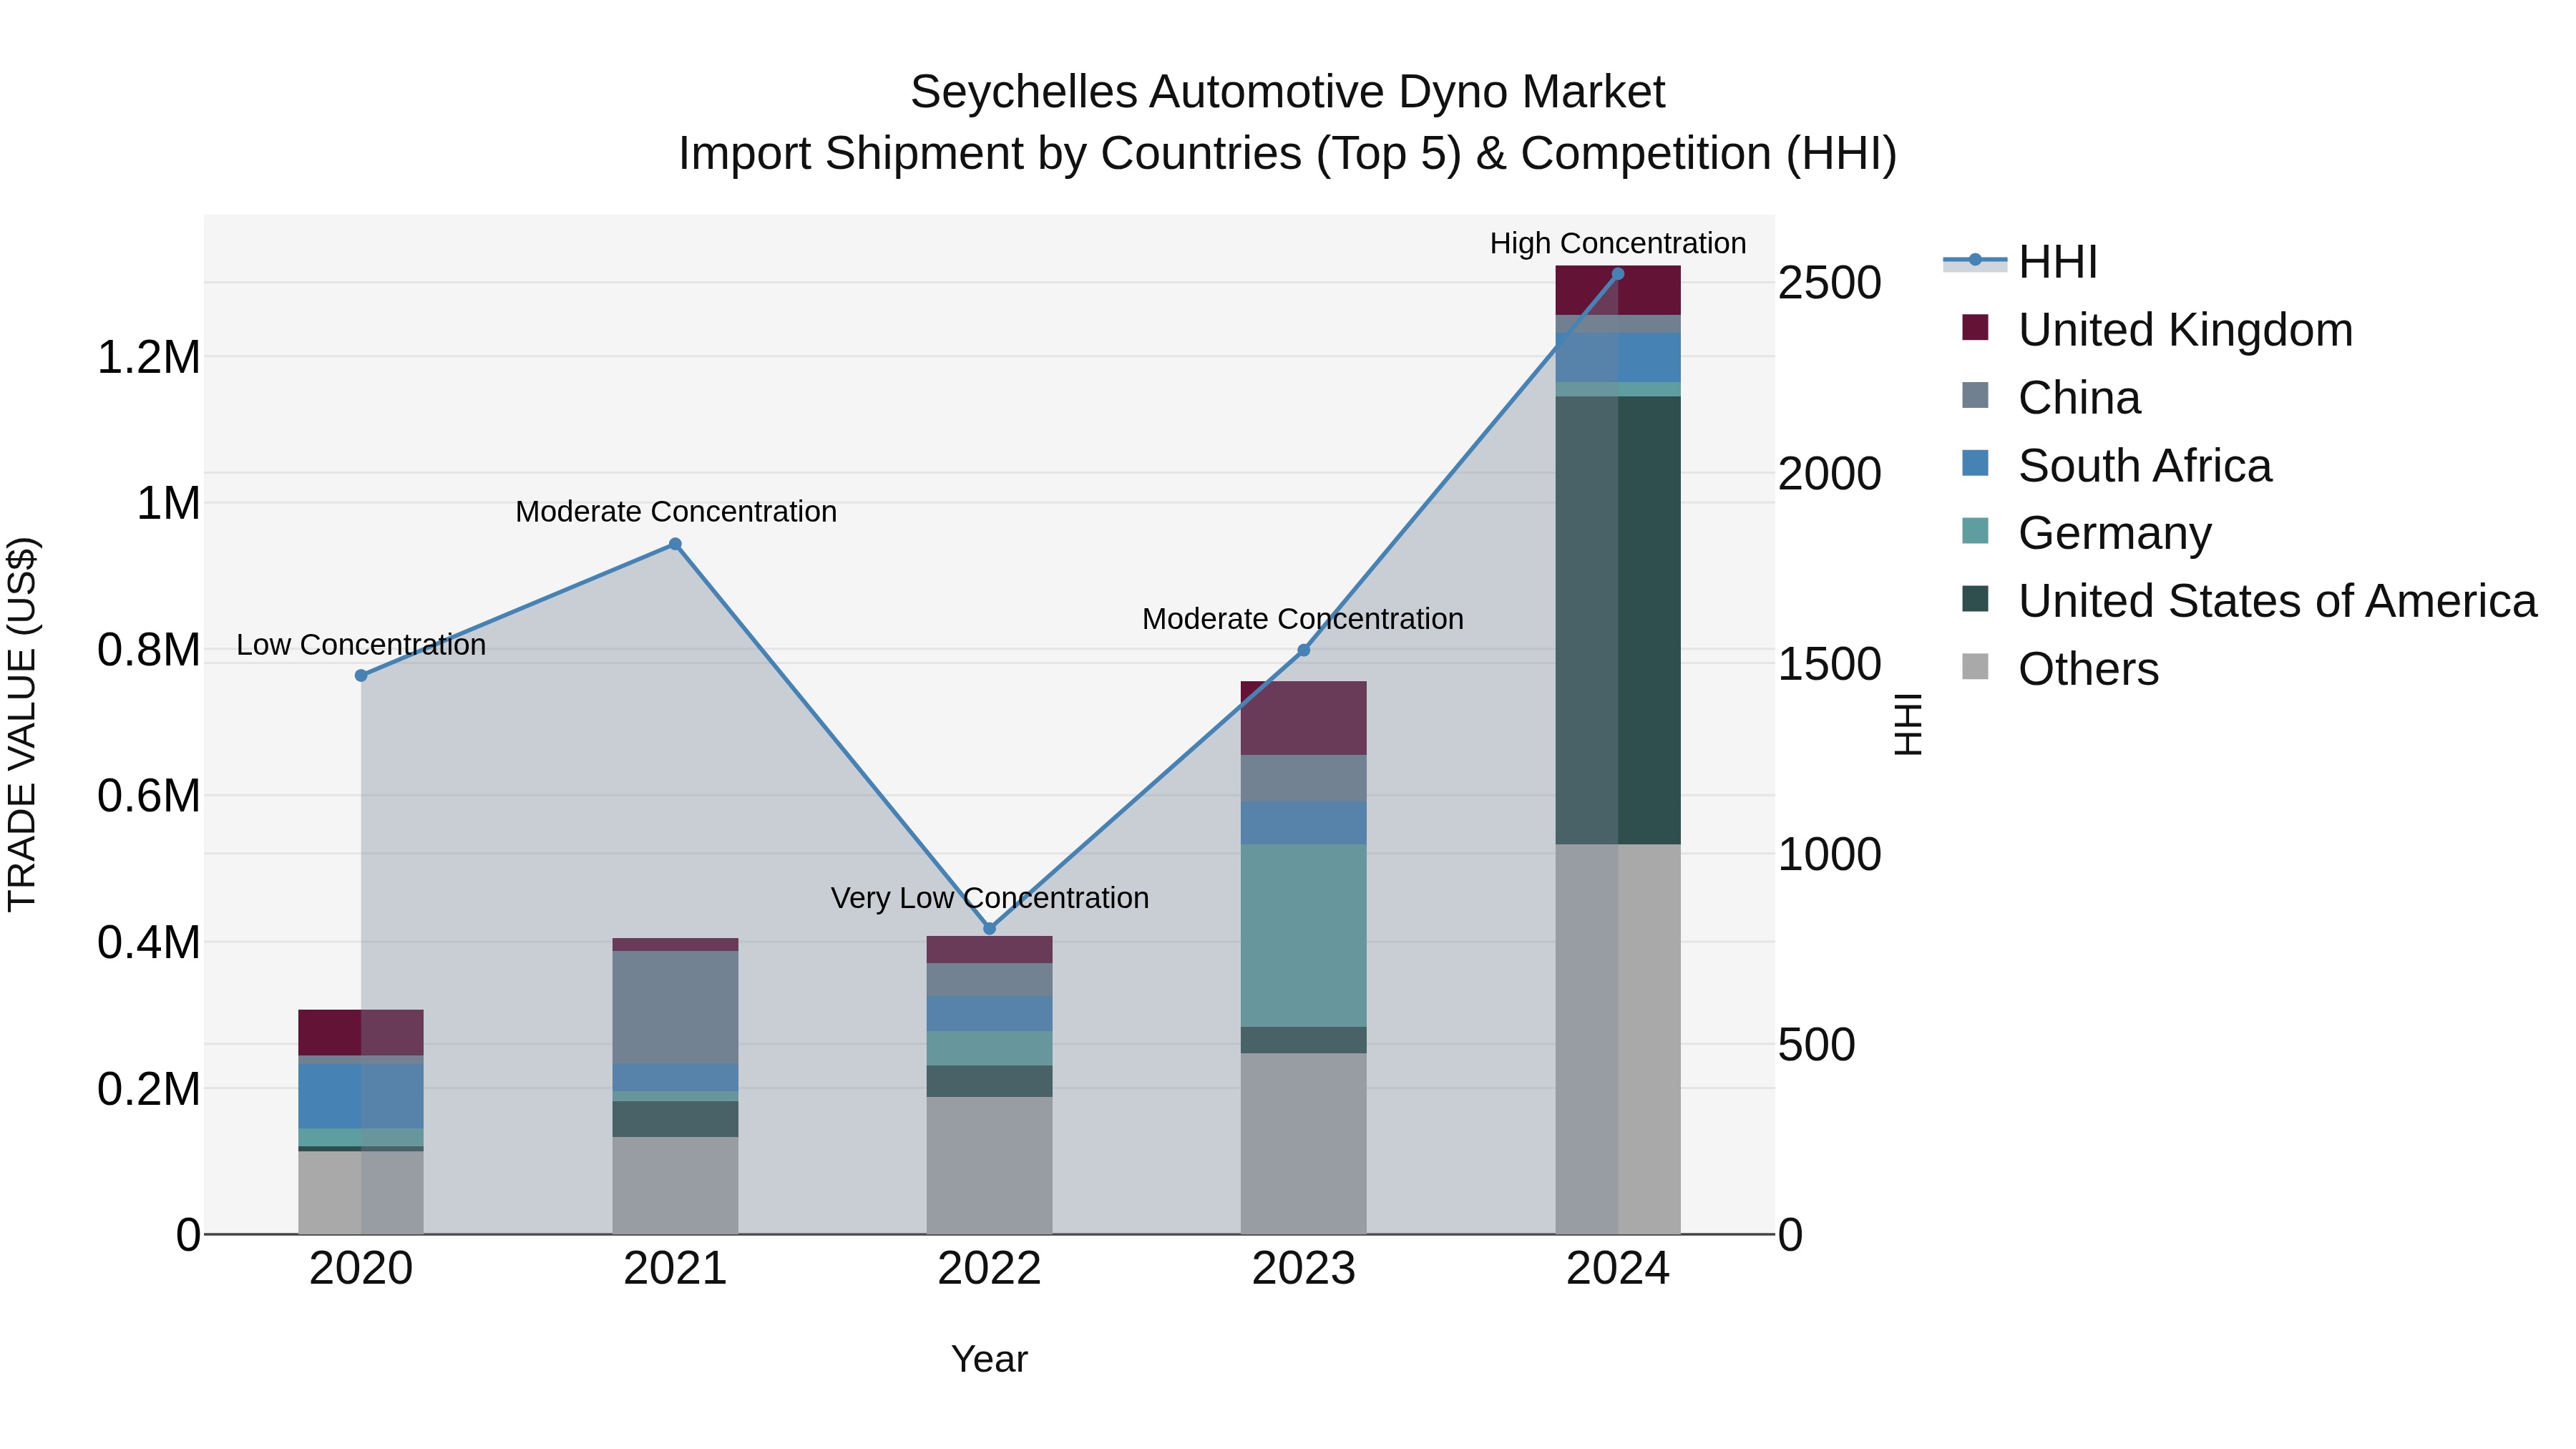This screenshot has height=1449, width=2576.
Task: Toggle the HHI legend entry
Action: [x=2020, y=262]
